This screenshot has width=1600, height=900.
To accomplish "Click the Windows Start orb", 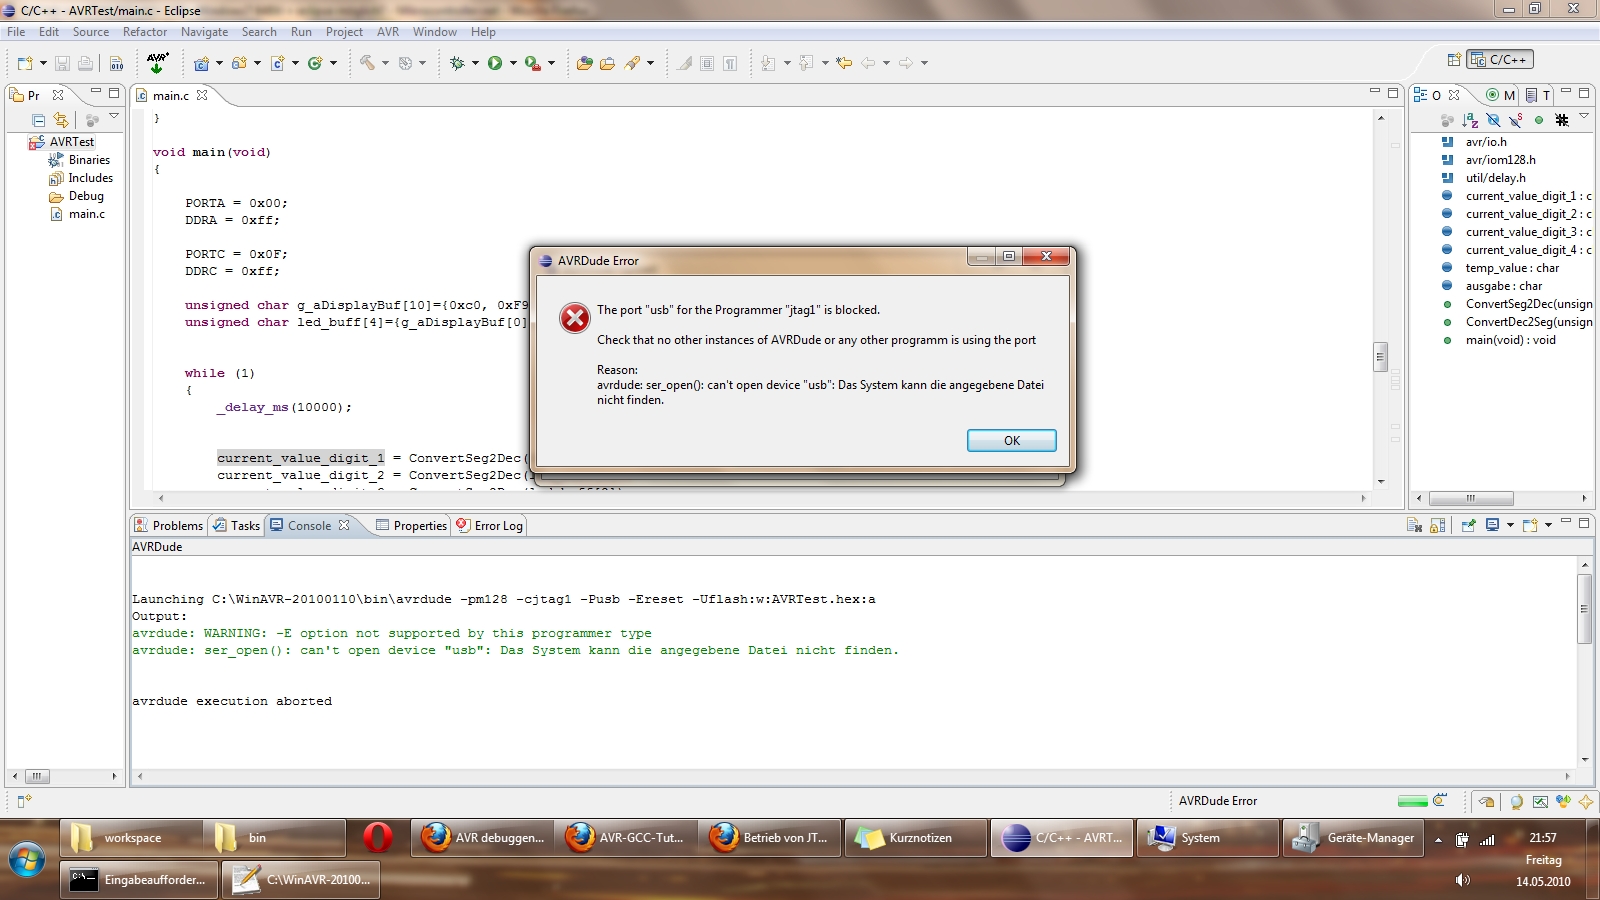I will 27,860.
